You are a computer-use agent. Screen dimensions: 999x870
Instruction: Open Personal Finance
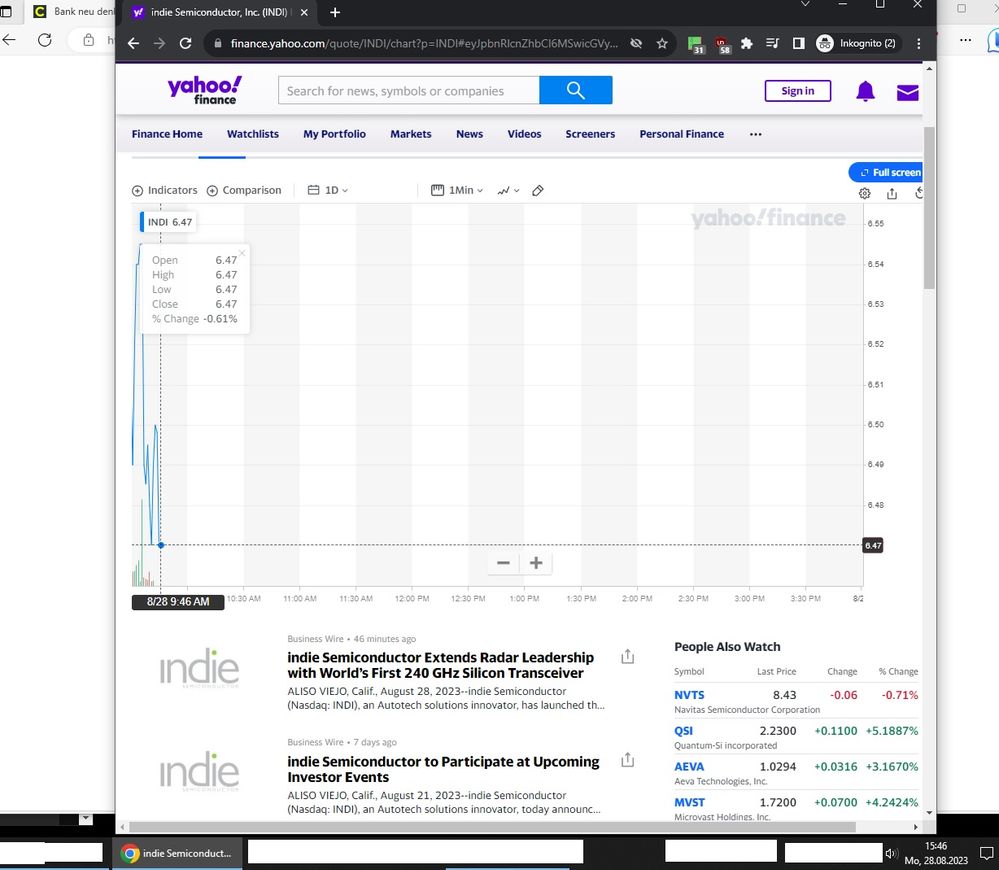(x=682, y=134)
